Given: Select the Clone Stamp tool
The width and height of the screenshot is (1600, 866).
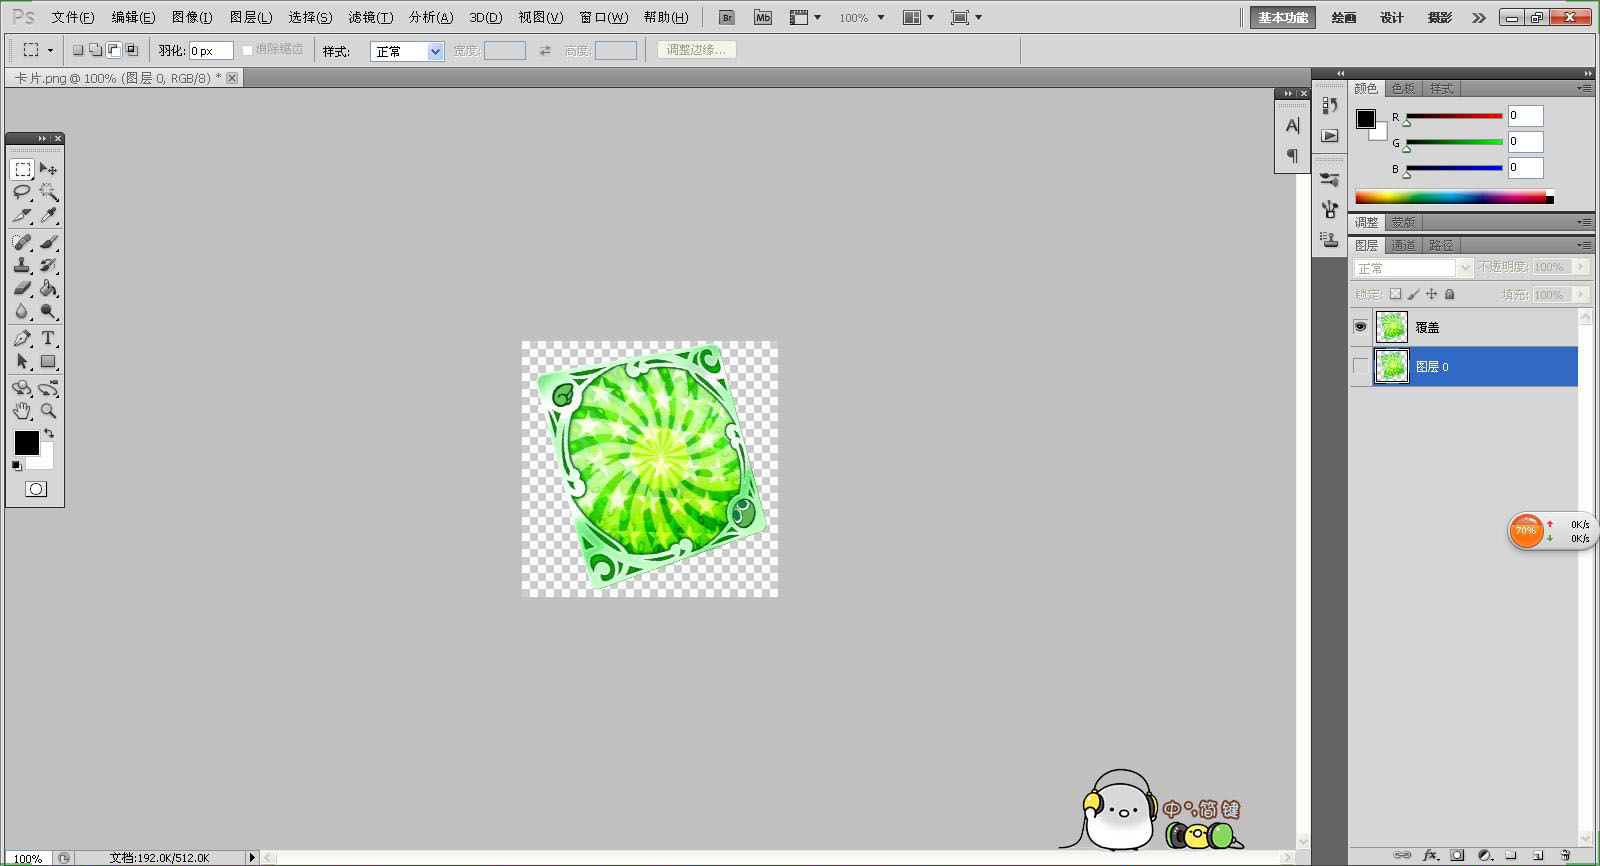Looking at the screenshot, I should click(x=22, y=265).
